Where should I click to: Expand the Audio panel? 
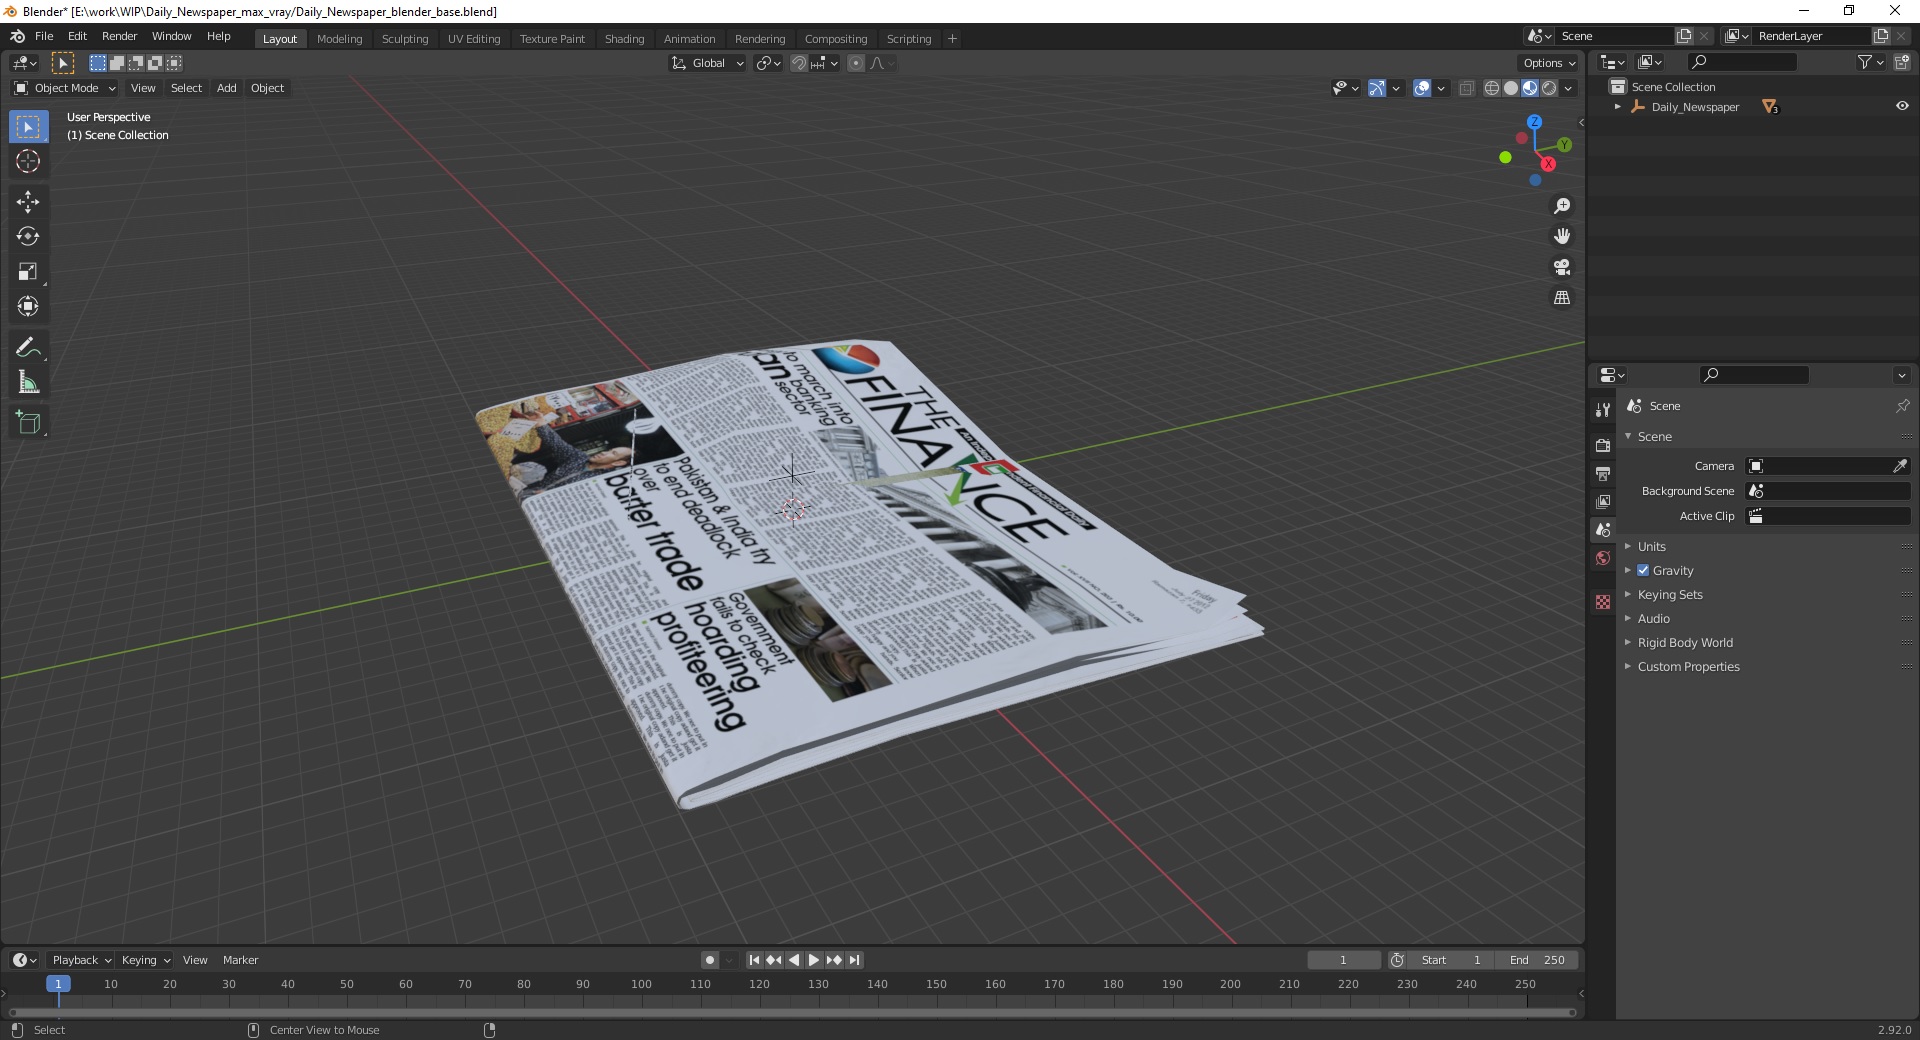[1653, 619]
